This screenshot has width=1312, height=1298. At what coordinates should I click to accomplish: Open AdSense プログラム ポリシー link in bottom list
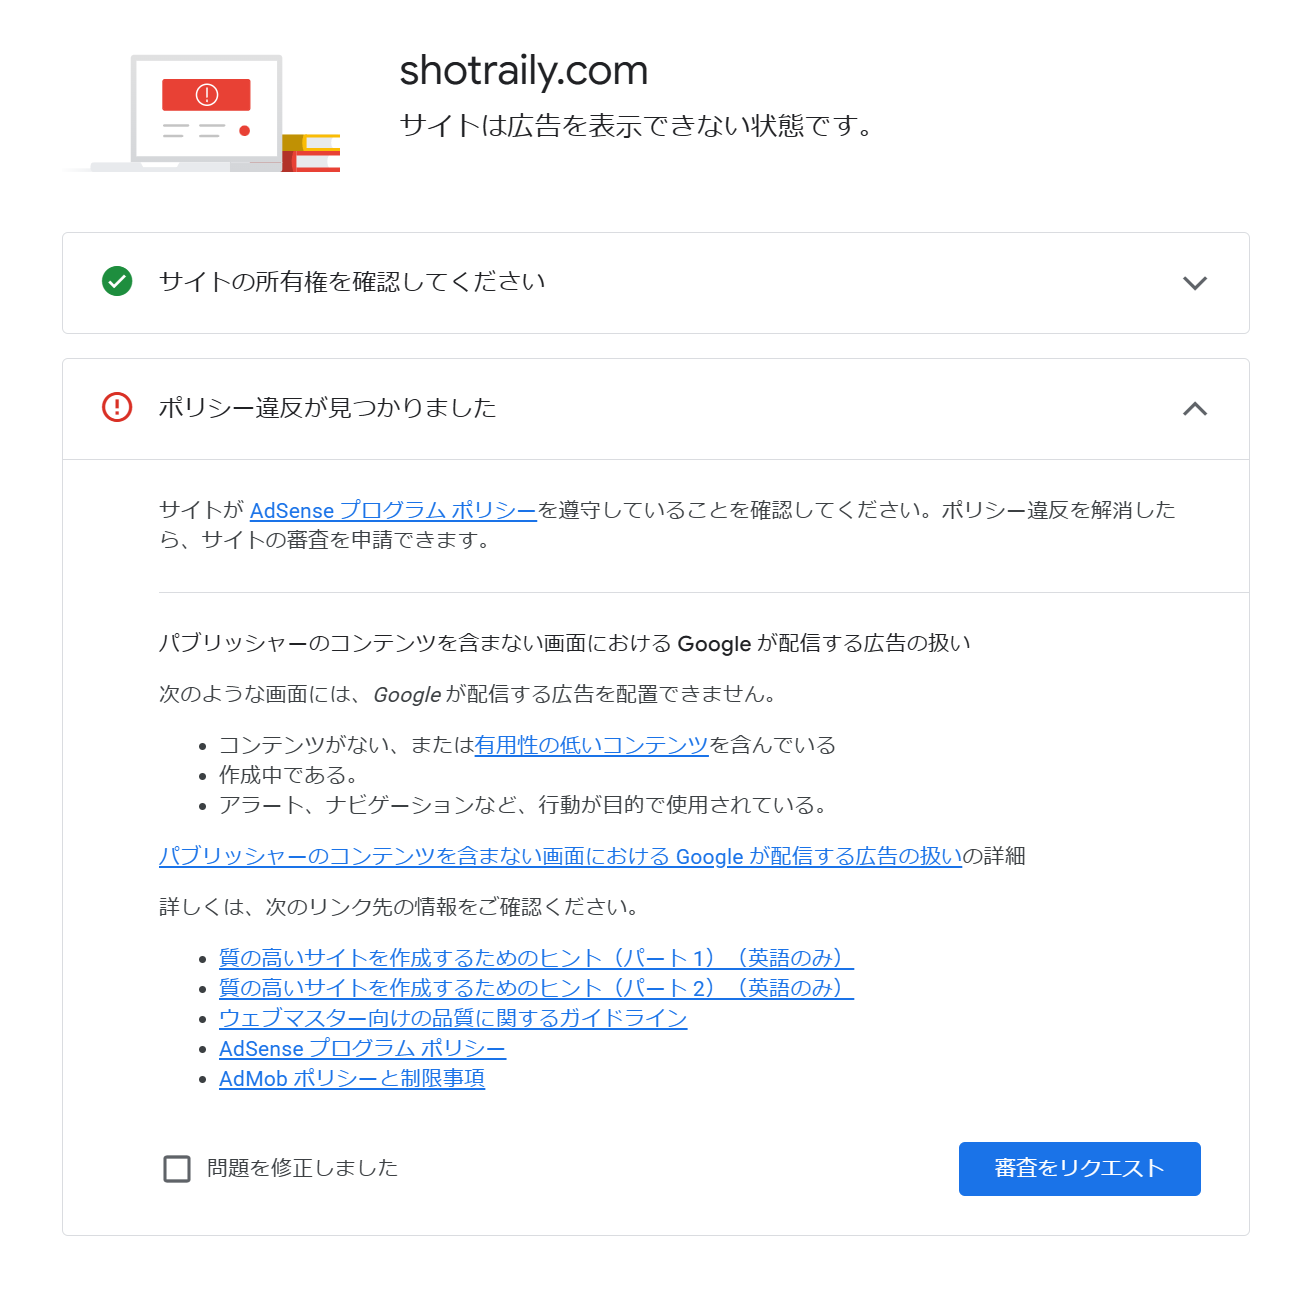(362, 1049)
